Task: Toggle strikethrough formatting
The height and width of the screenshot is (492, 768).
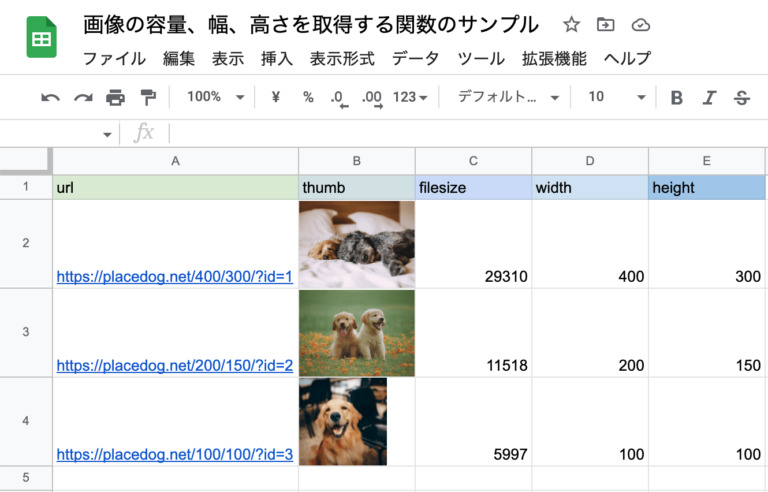Action: tap(742, 98)
